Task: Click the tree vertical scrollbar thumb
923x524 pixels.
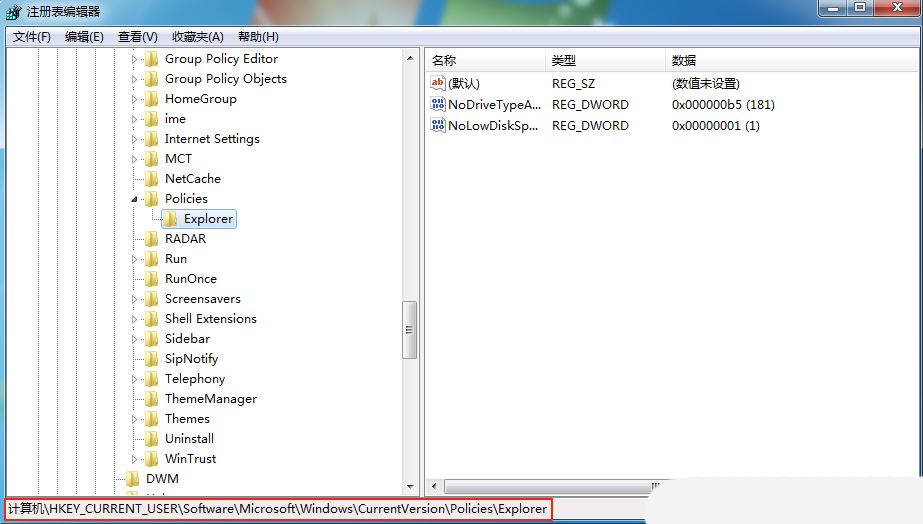Action: 410,330
